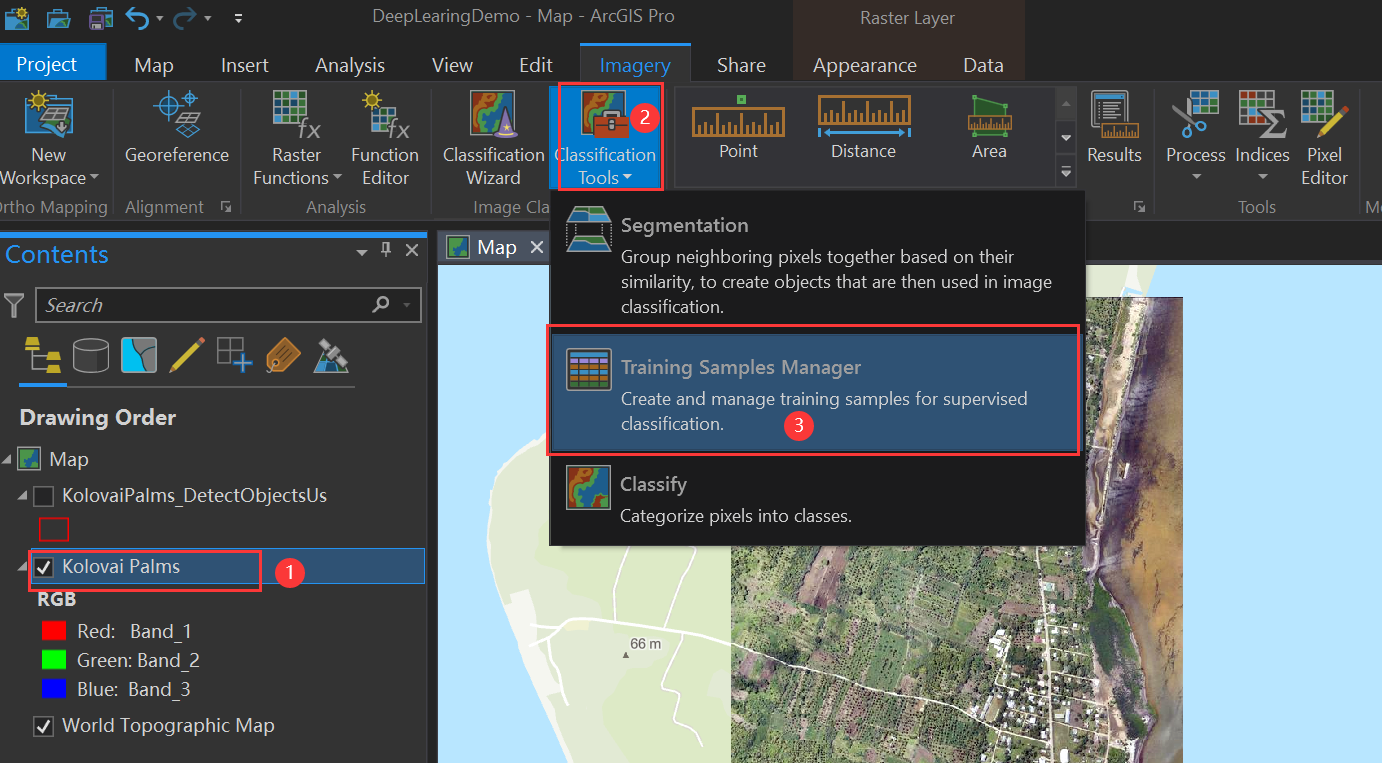Switch to List By Perspective Imagery view
1382x763 pixels.
click(331, 356)
